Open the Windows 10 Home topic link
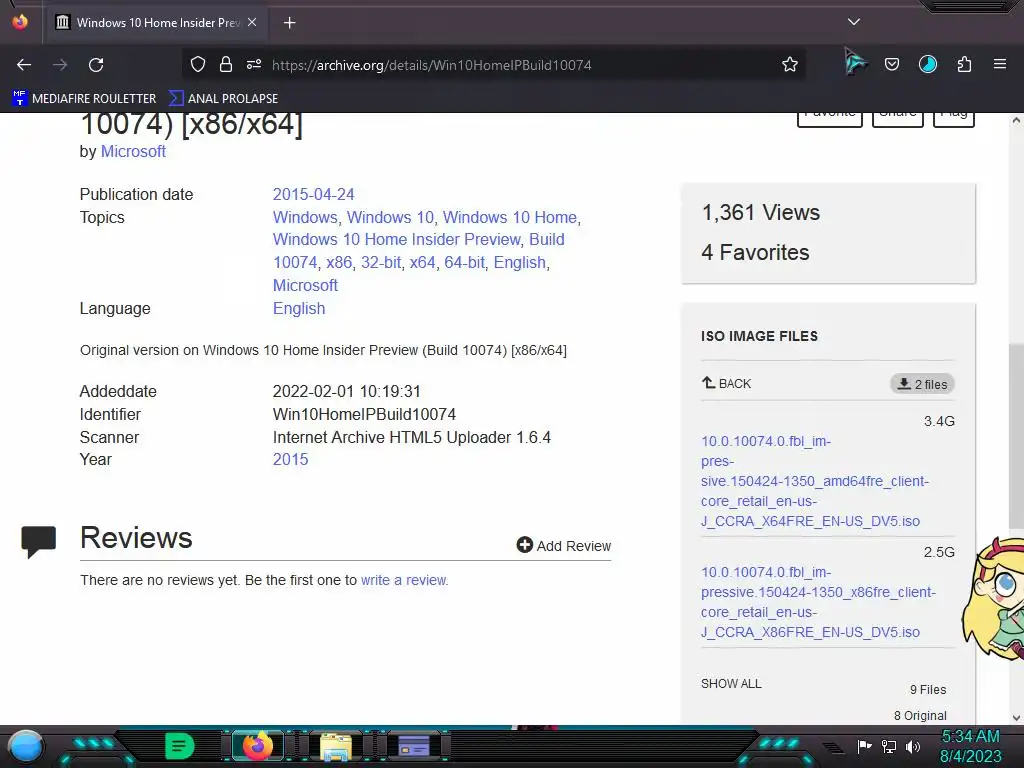The height and width of the screenshot is (768, 1024). point(510,217)
